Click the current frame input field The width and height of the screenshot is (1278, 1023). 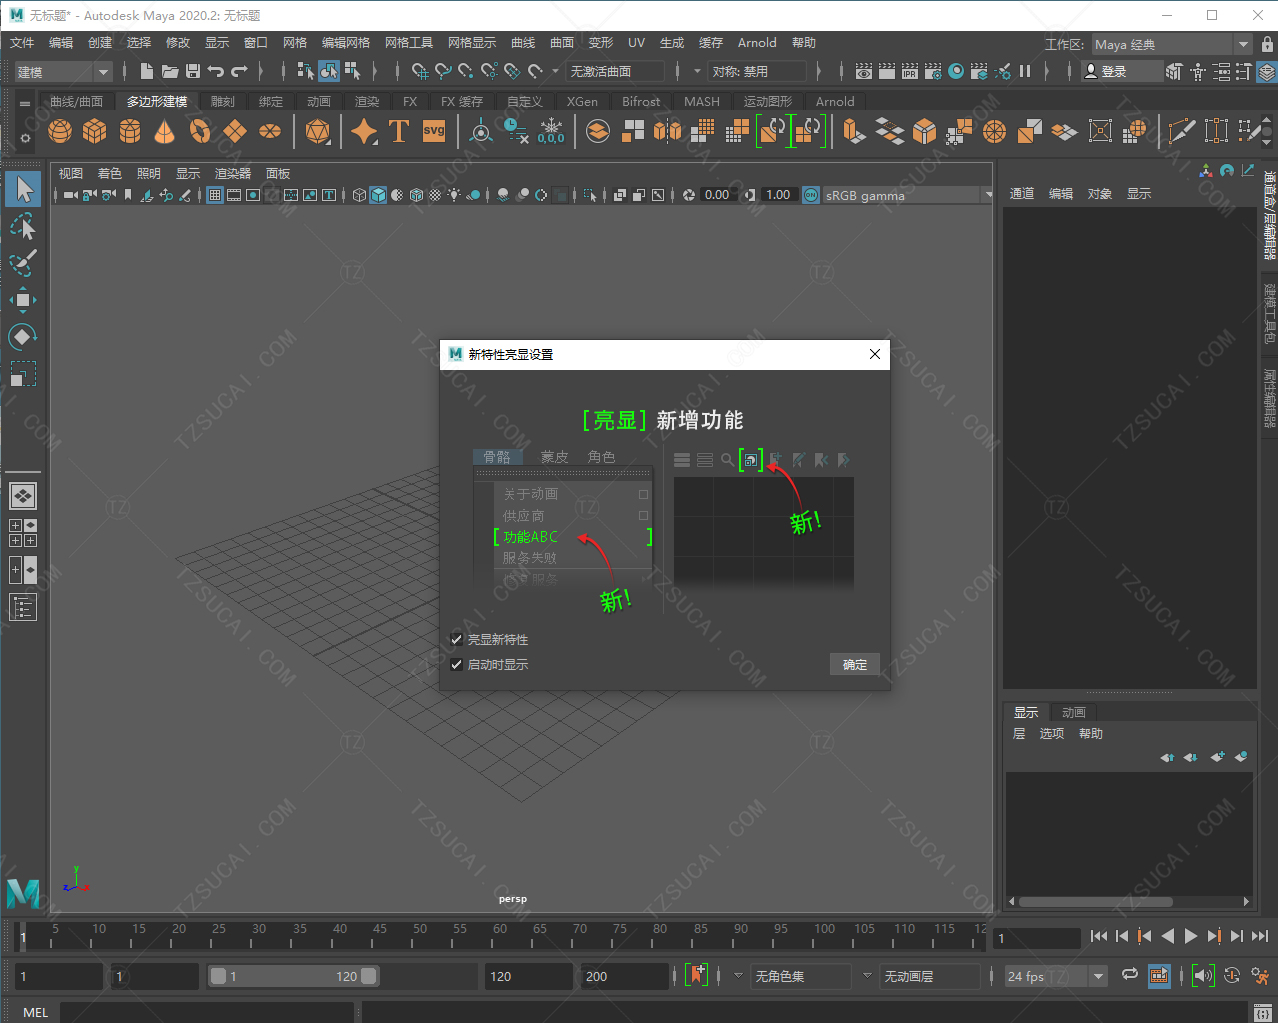(x=1037, y=938)
